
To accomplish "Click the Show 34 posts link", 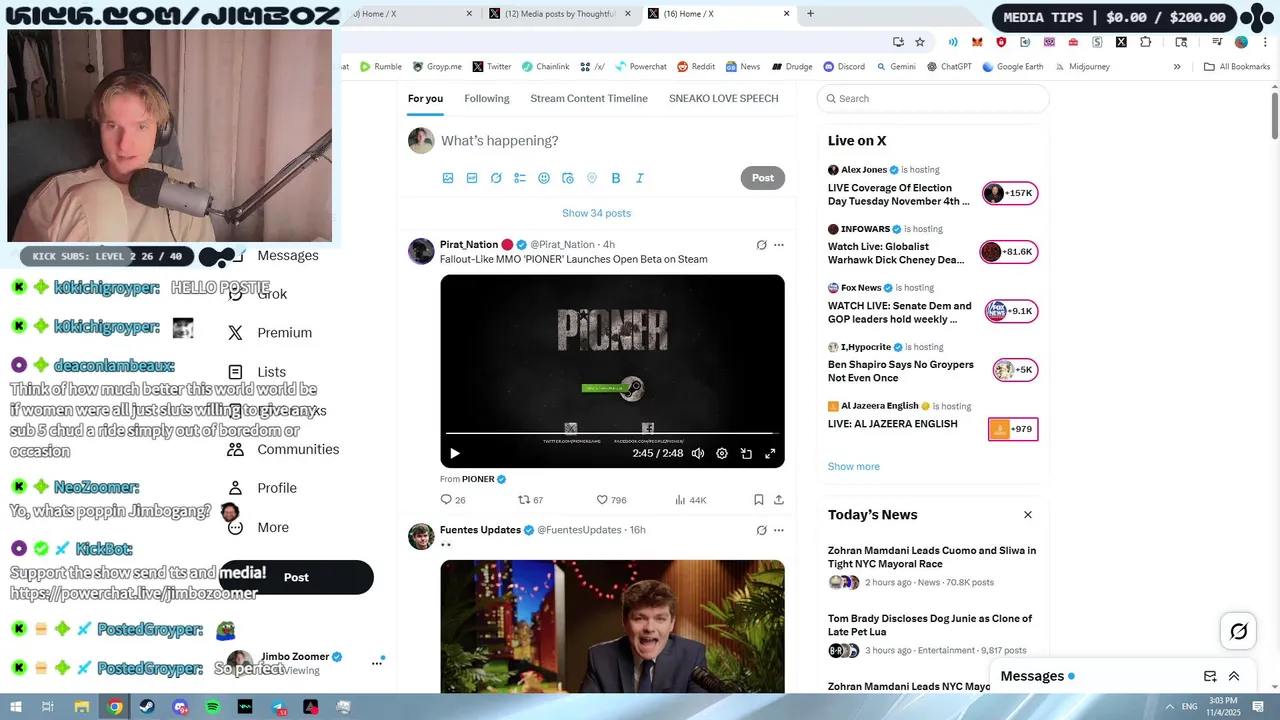I will [x=596, y=213].
